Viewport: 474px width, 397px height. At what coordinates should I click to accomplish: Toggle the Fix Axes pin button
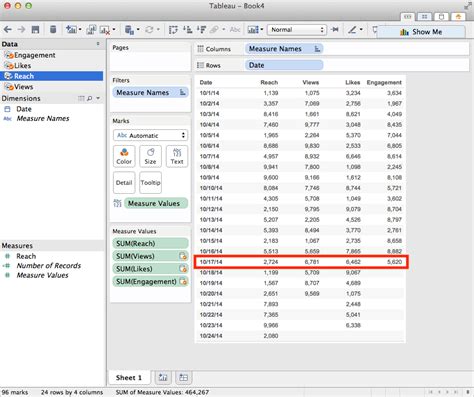(335, 30)
